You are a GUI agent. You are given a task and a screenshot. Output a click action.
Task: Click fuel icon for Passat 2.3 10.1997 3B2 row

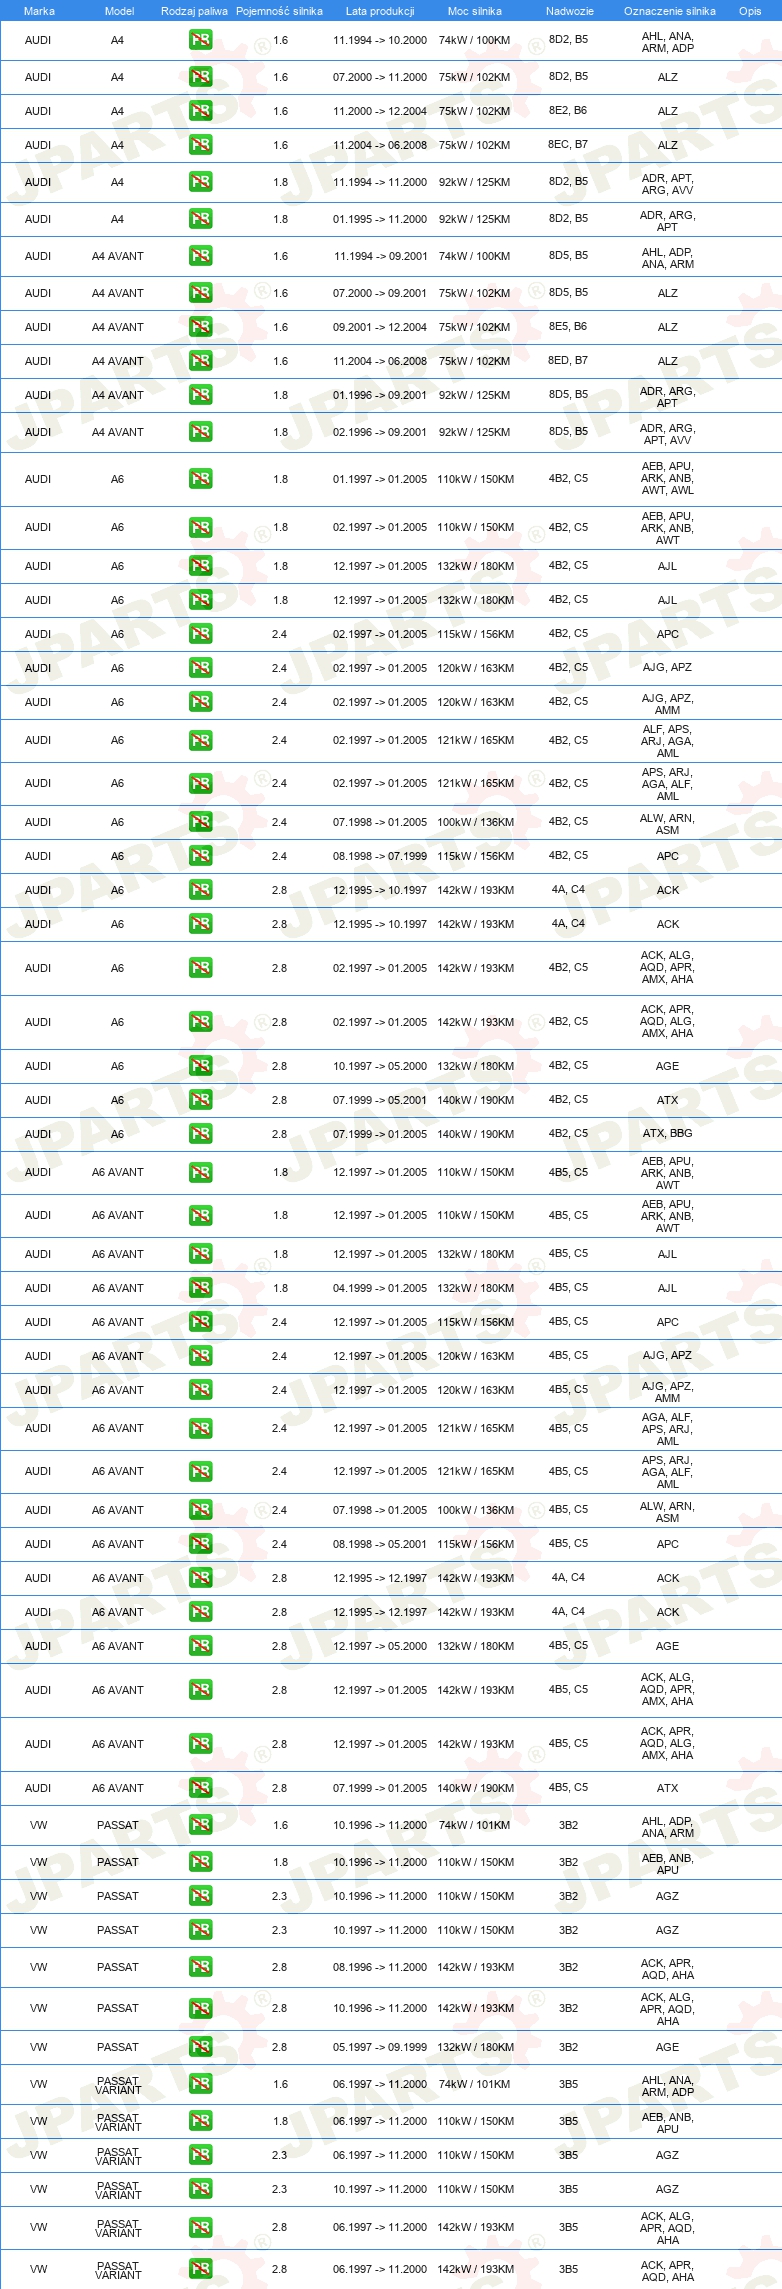coord(200,1930)
